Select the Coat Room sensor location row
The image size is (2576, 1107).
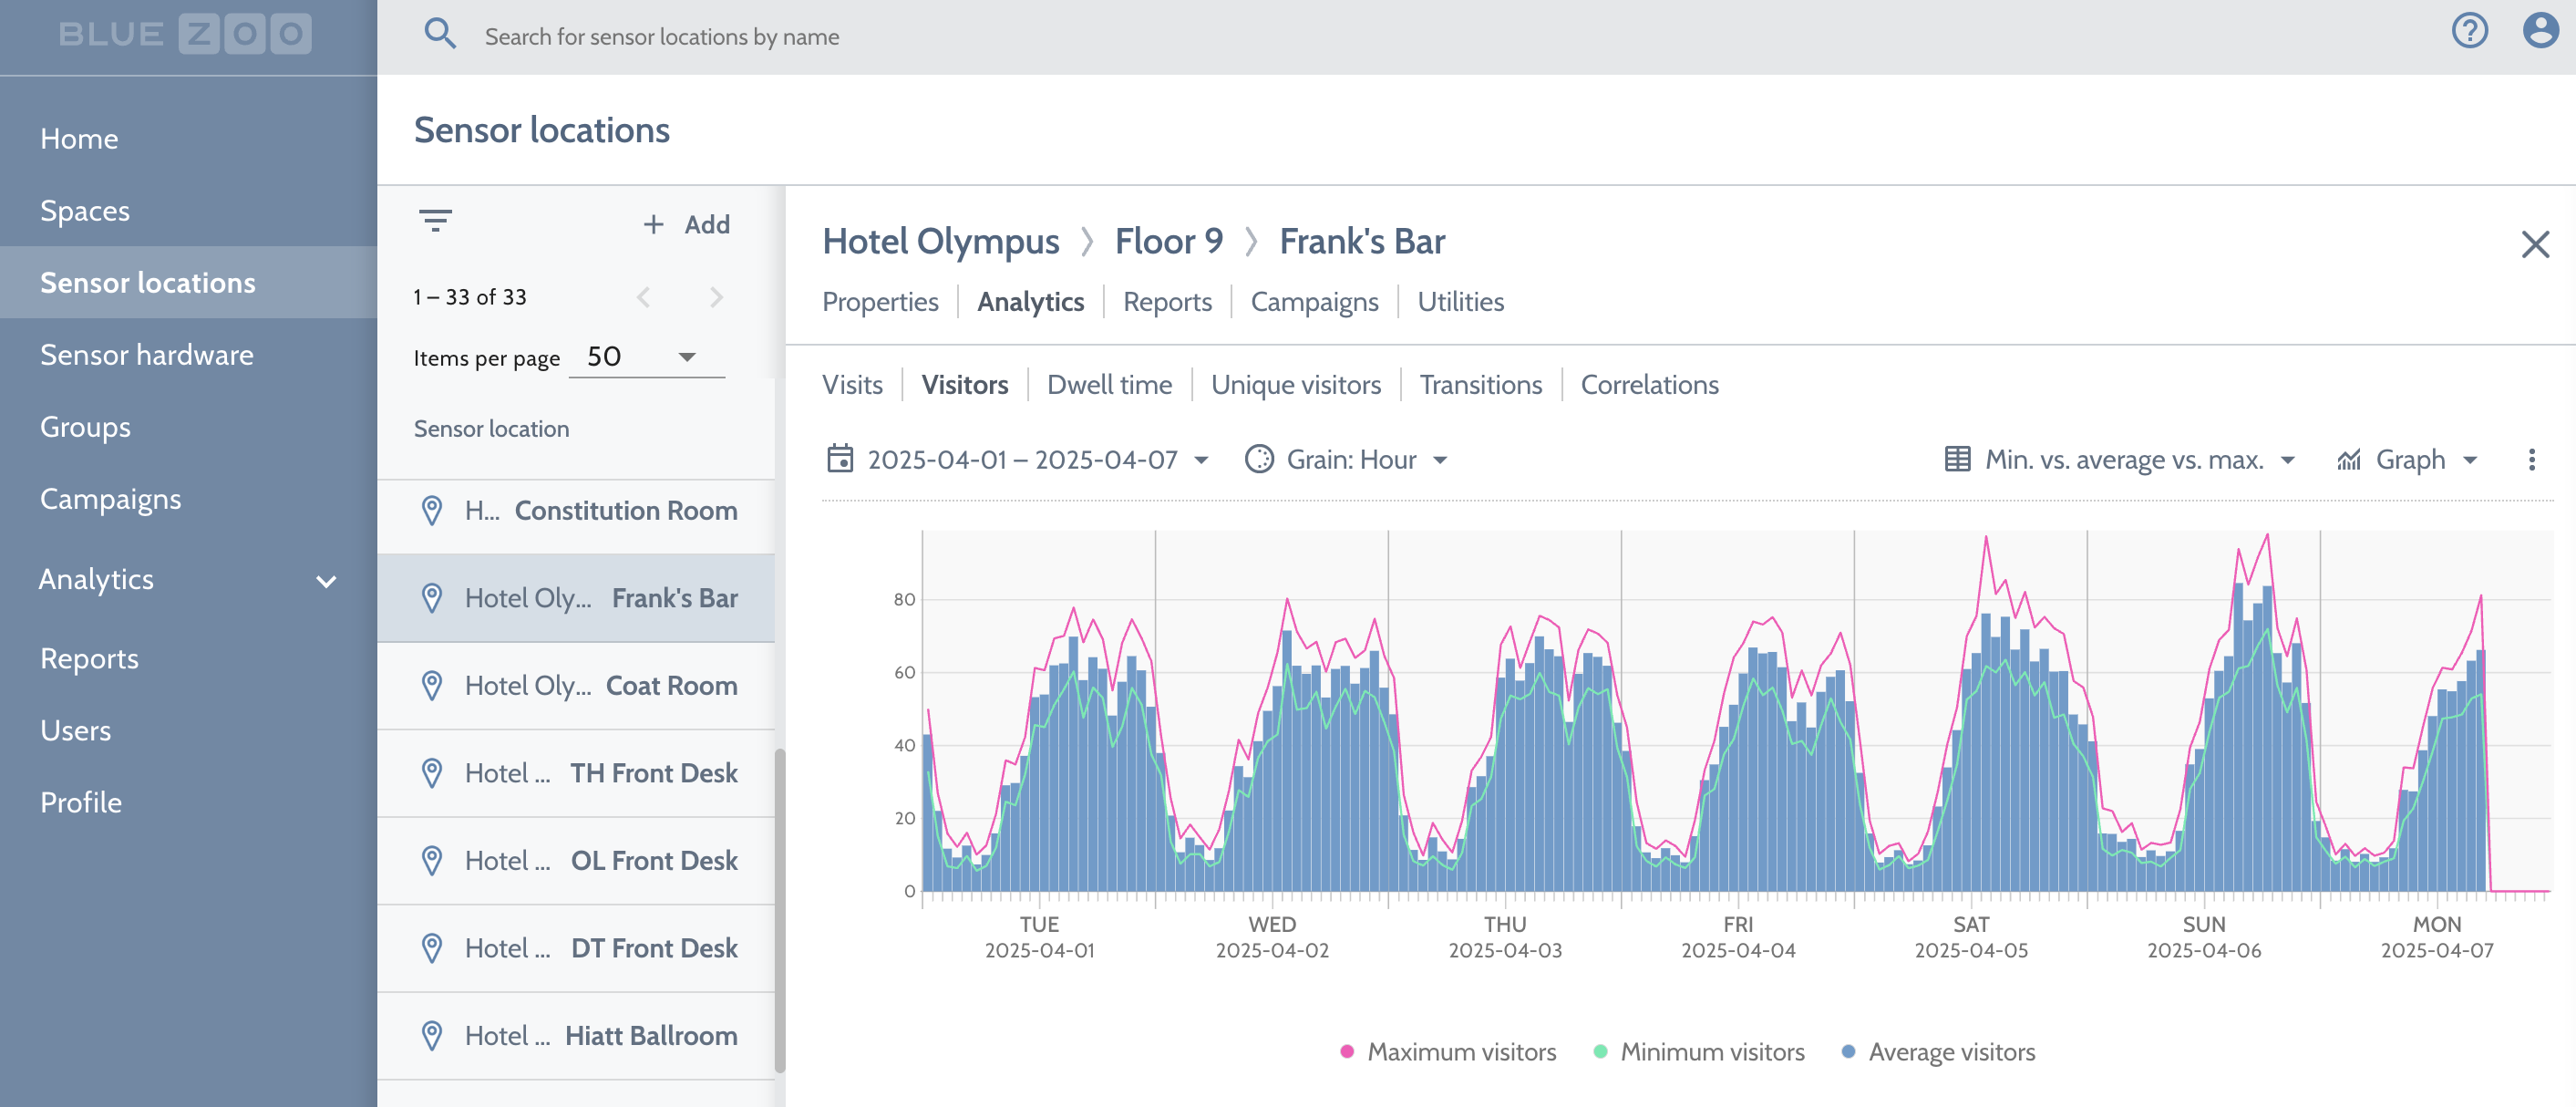click(576, 686)
